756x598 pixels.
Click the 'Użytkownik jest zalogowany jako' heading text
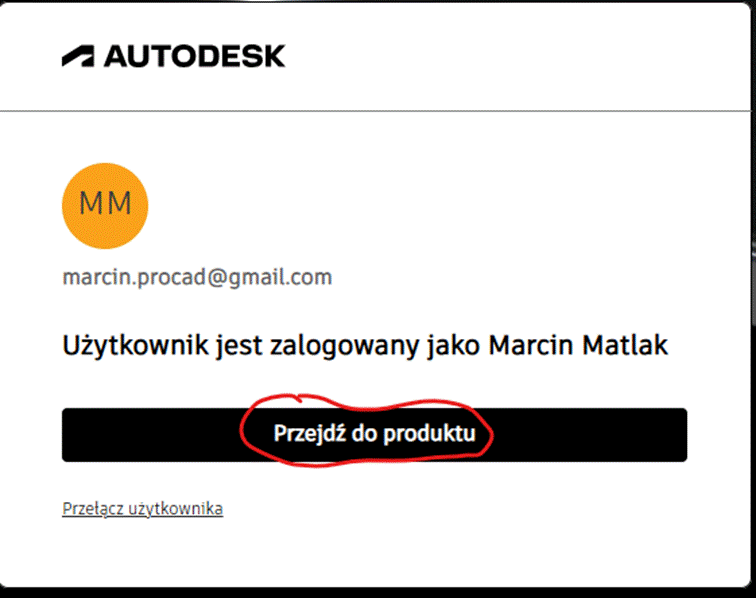pyautogui.click(x=270, y=346)
